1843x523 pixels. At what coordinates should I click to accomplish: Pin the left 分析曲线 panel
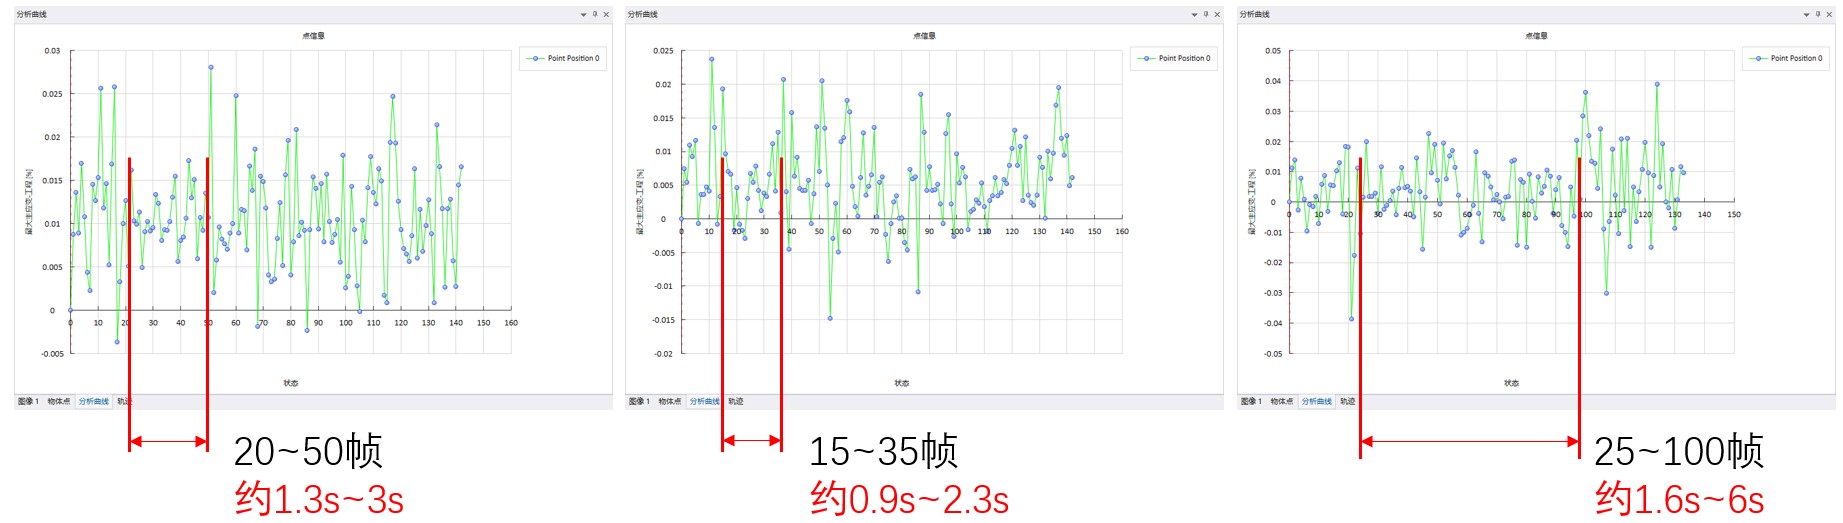595,15
